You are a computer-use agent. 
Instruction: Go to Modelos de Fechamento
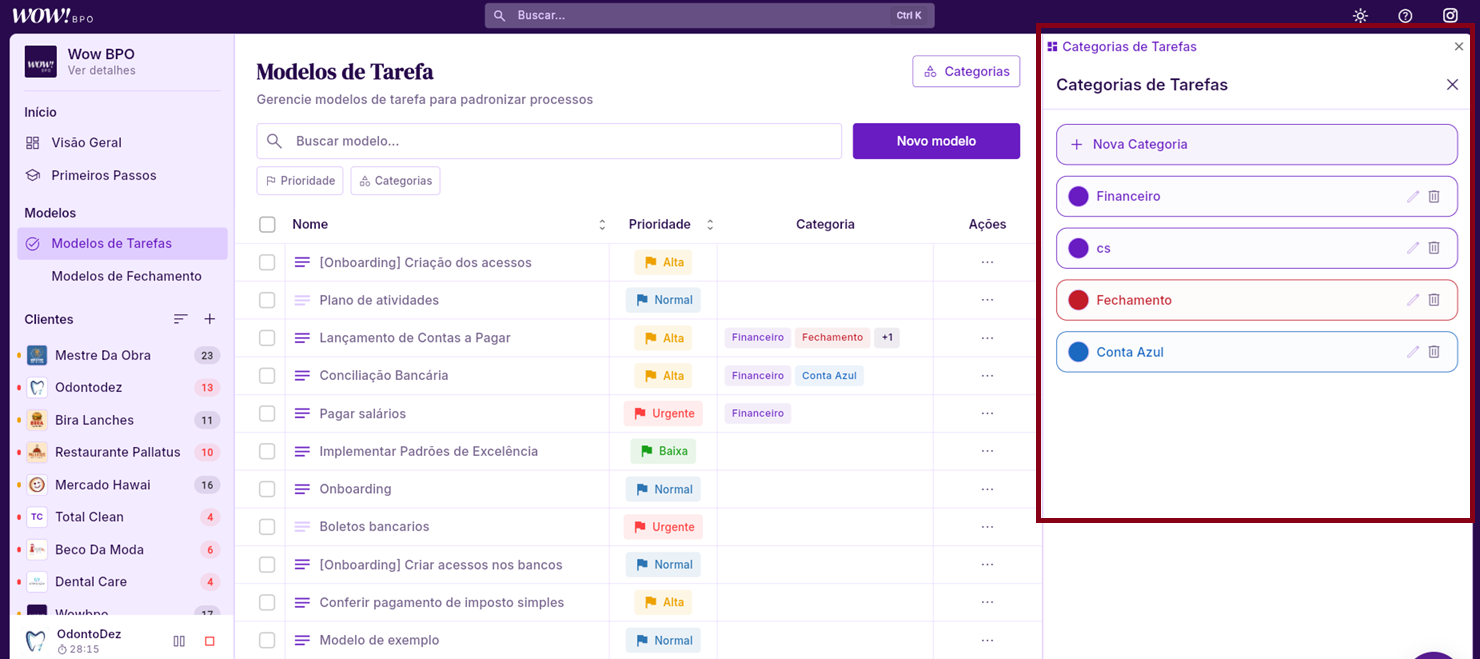[x=126, y=276]
